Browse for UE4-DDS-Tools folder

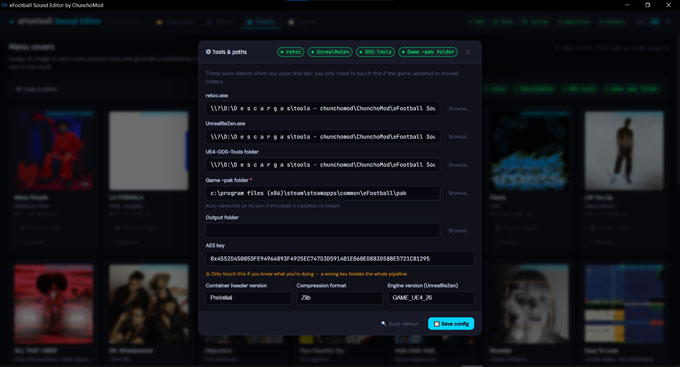click(x=458, y=165)
